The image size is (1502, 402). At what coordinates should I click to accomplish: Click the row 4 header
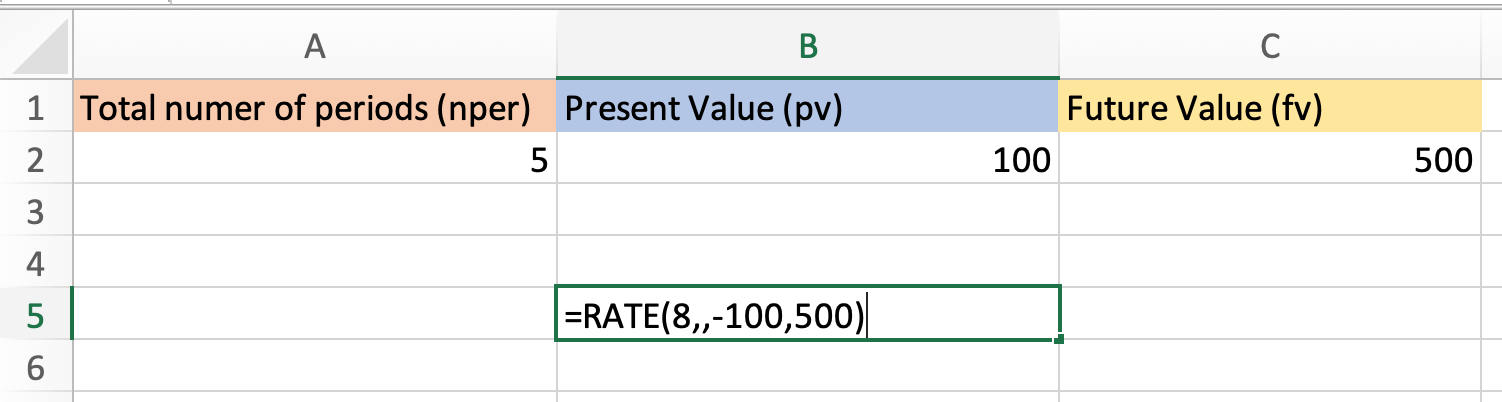coord(35,264)
